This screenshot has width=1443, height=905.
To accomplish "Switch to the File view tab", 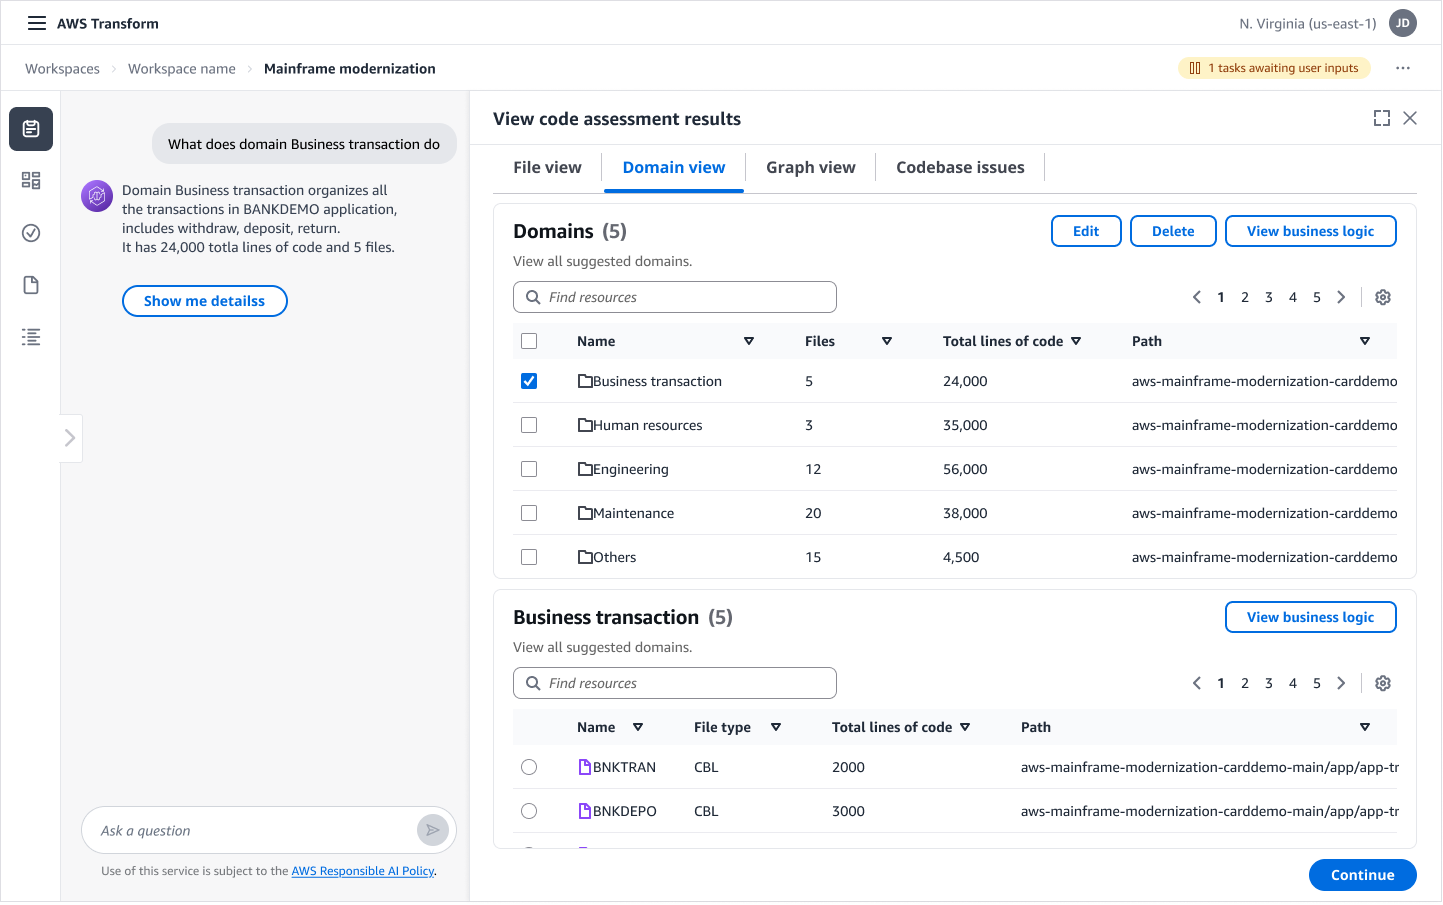I will click(547, 167).
